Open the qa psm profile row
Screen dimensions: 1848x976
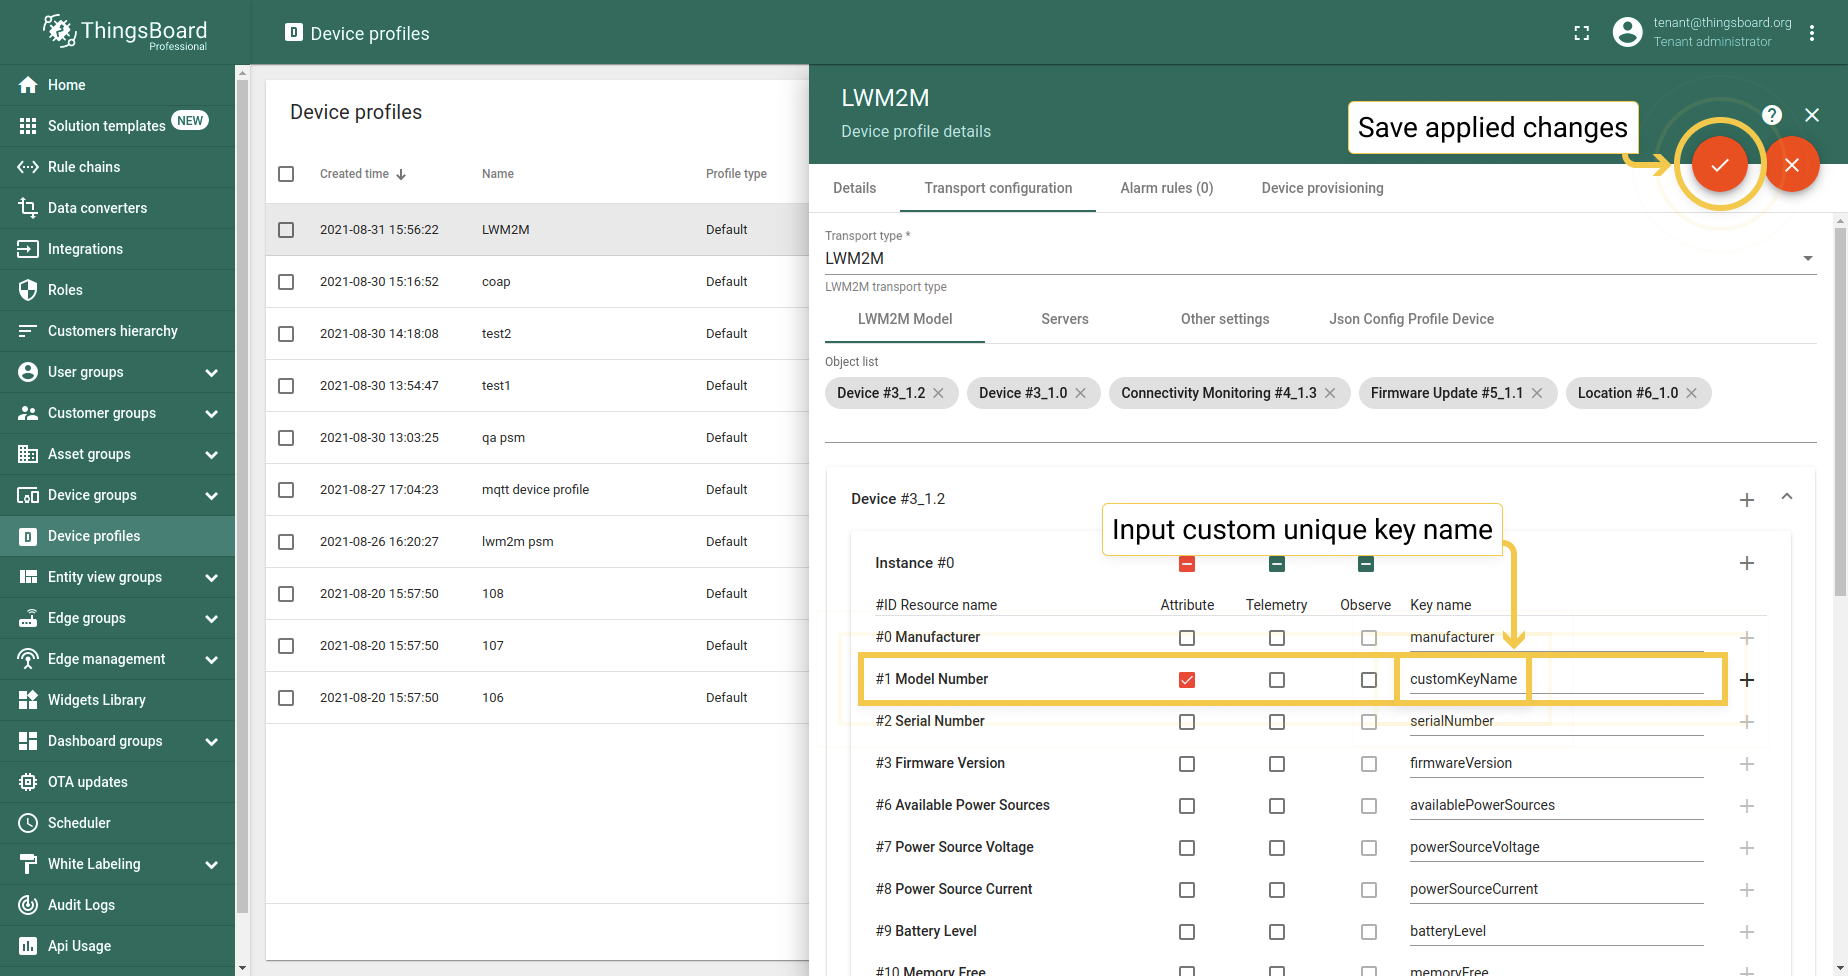[x=537, y=438]
